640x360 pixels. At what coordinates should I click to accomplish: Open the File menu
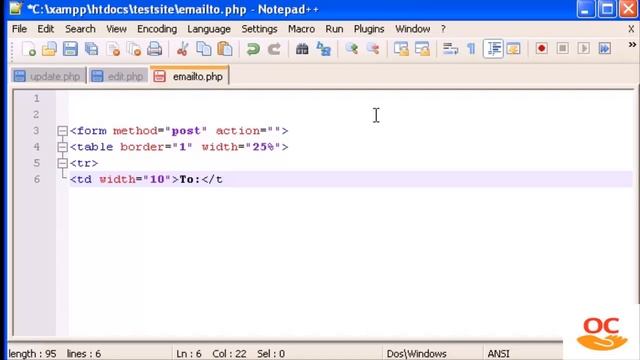point(19,29)
